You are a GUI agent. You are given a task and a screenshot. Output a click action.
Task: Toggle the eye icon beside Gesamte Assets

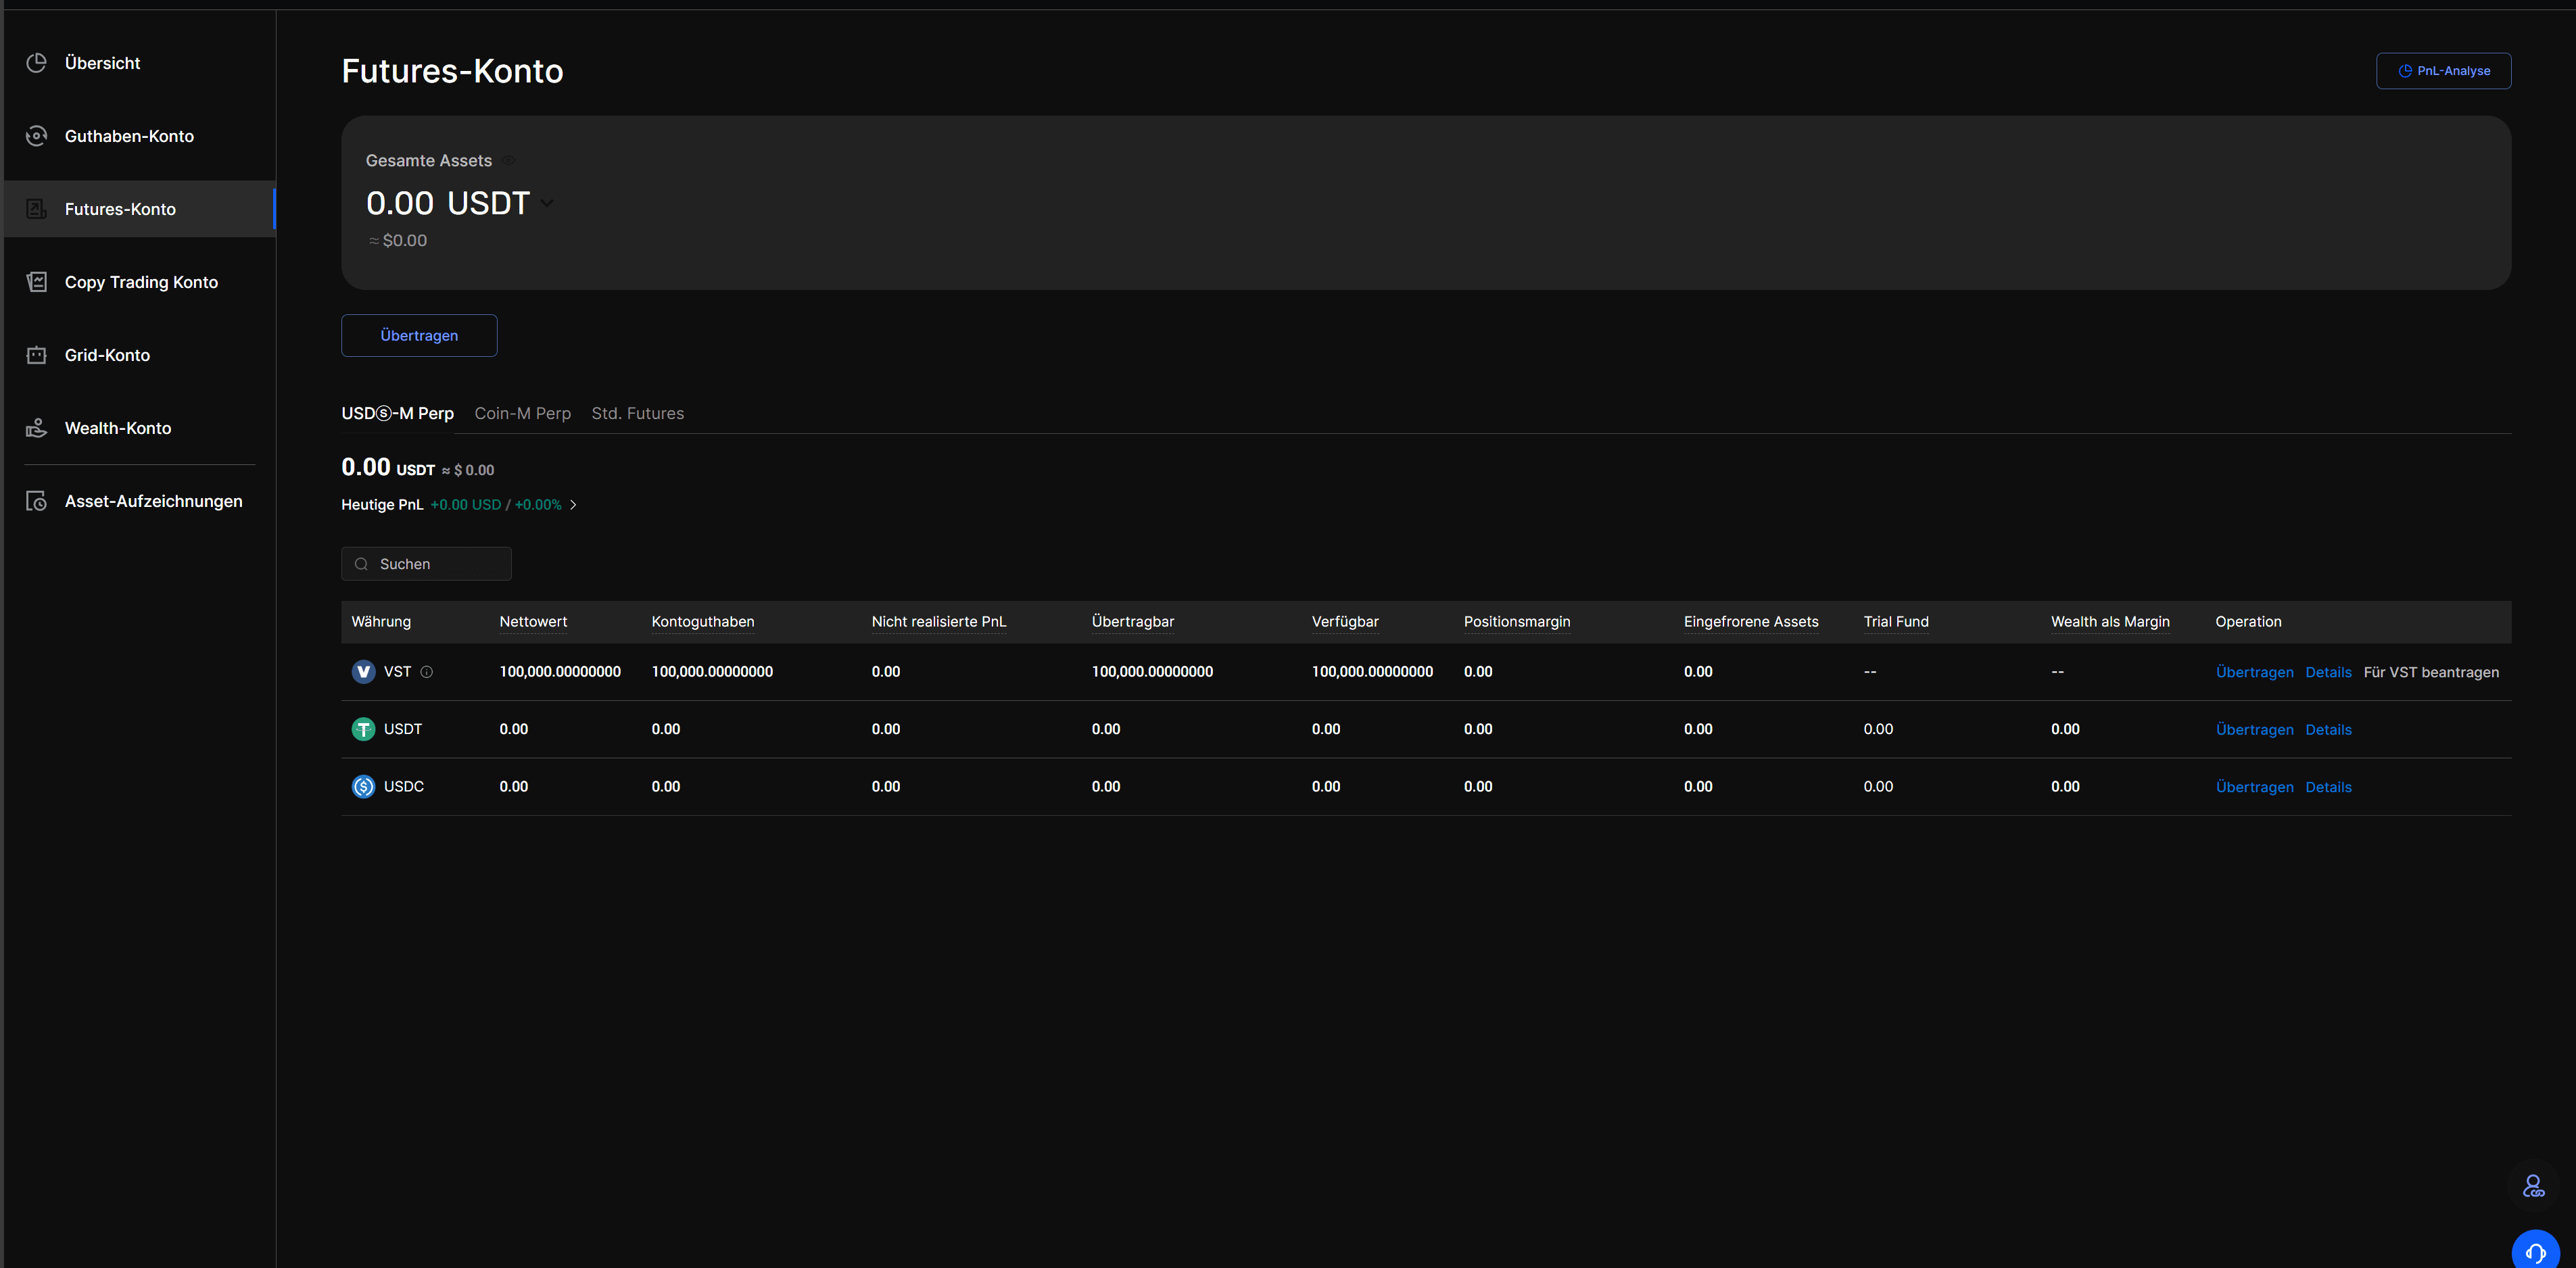[509, 161]
